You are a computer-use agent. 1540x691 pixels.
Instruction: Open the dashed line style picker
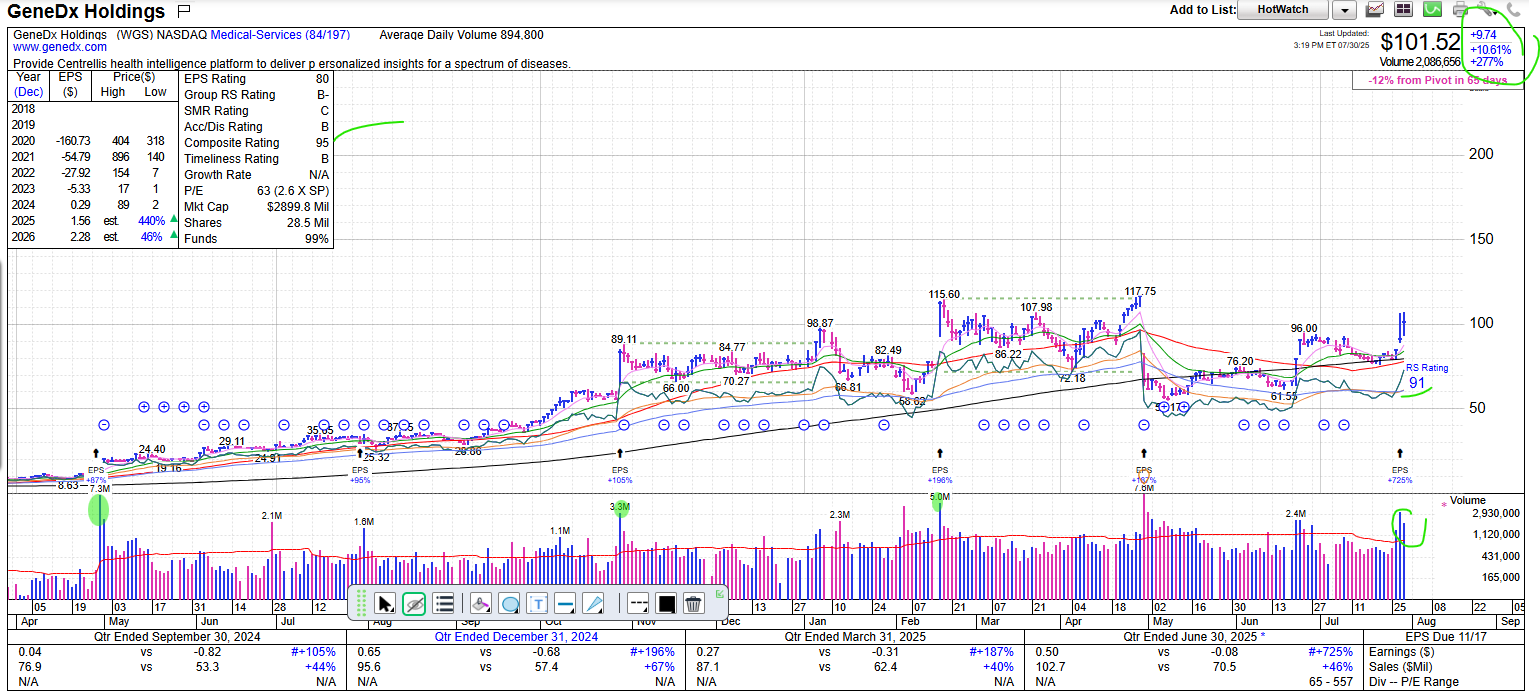pos(638,603)
